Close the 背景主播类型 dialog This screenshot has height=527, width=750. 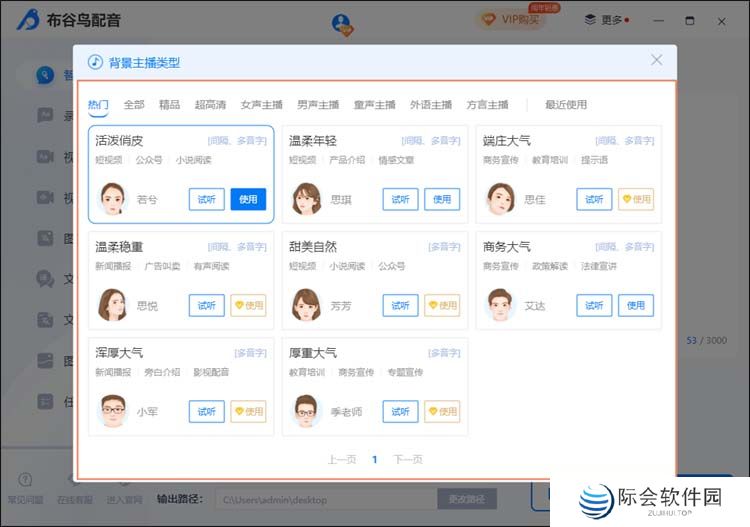click(657, 60)
